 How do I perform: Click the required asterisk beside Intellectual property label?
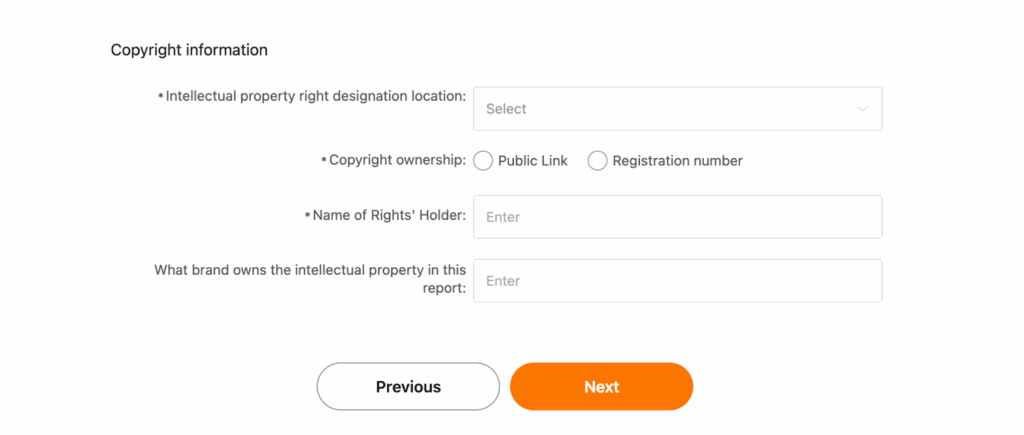click(x=161, y=96)
